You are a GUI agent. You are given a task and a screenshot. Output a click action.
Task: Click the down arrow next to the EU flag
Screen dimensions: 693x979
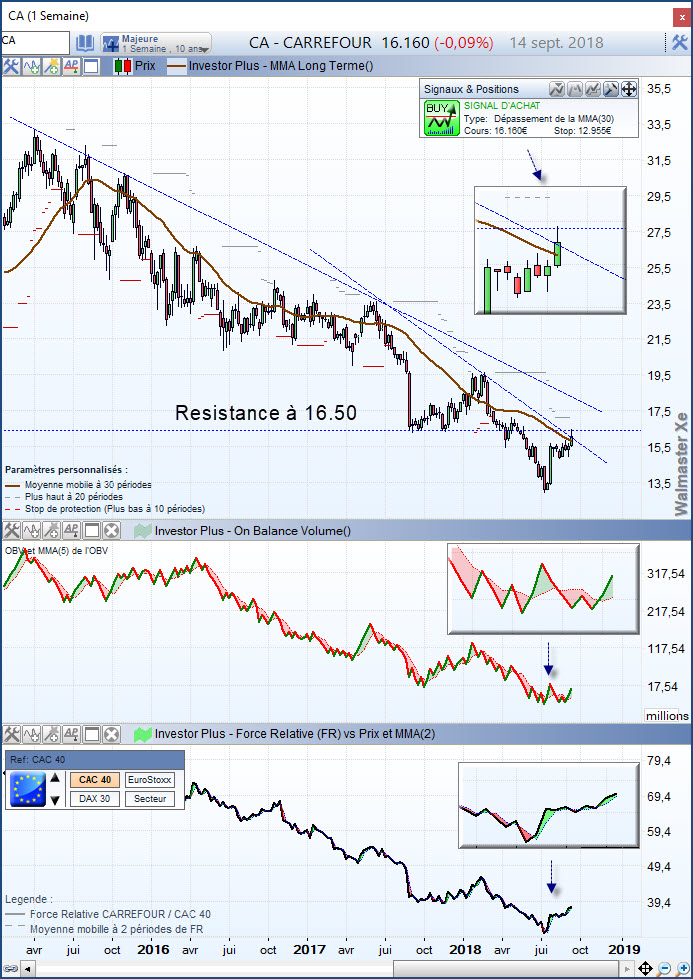point(55,800)
